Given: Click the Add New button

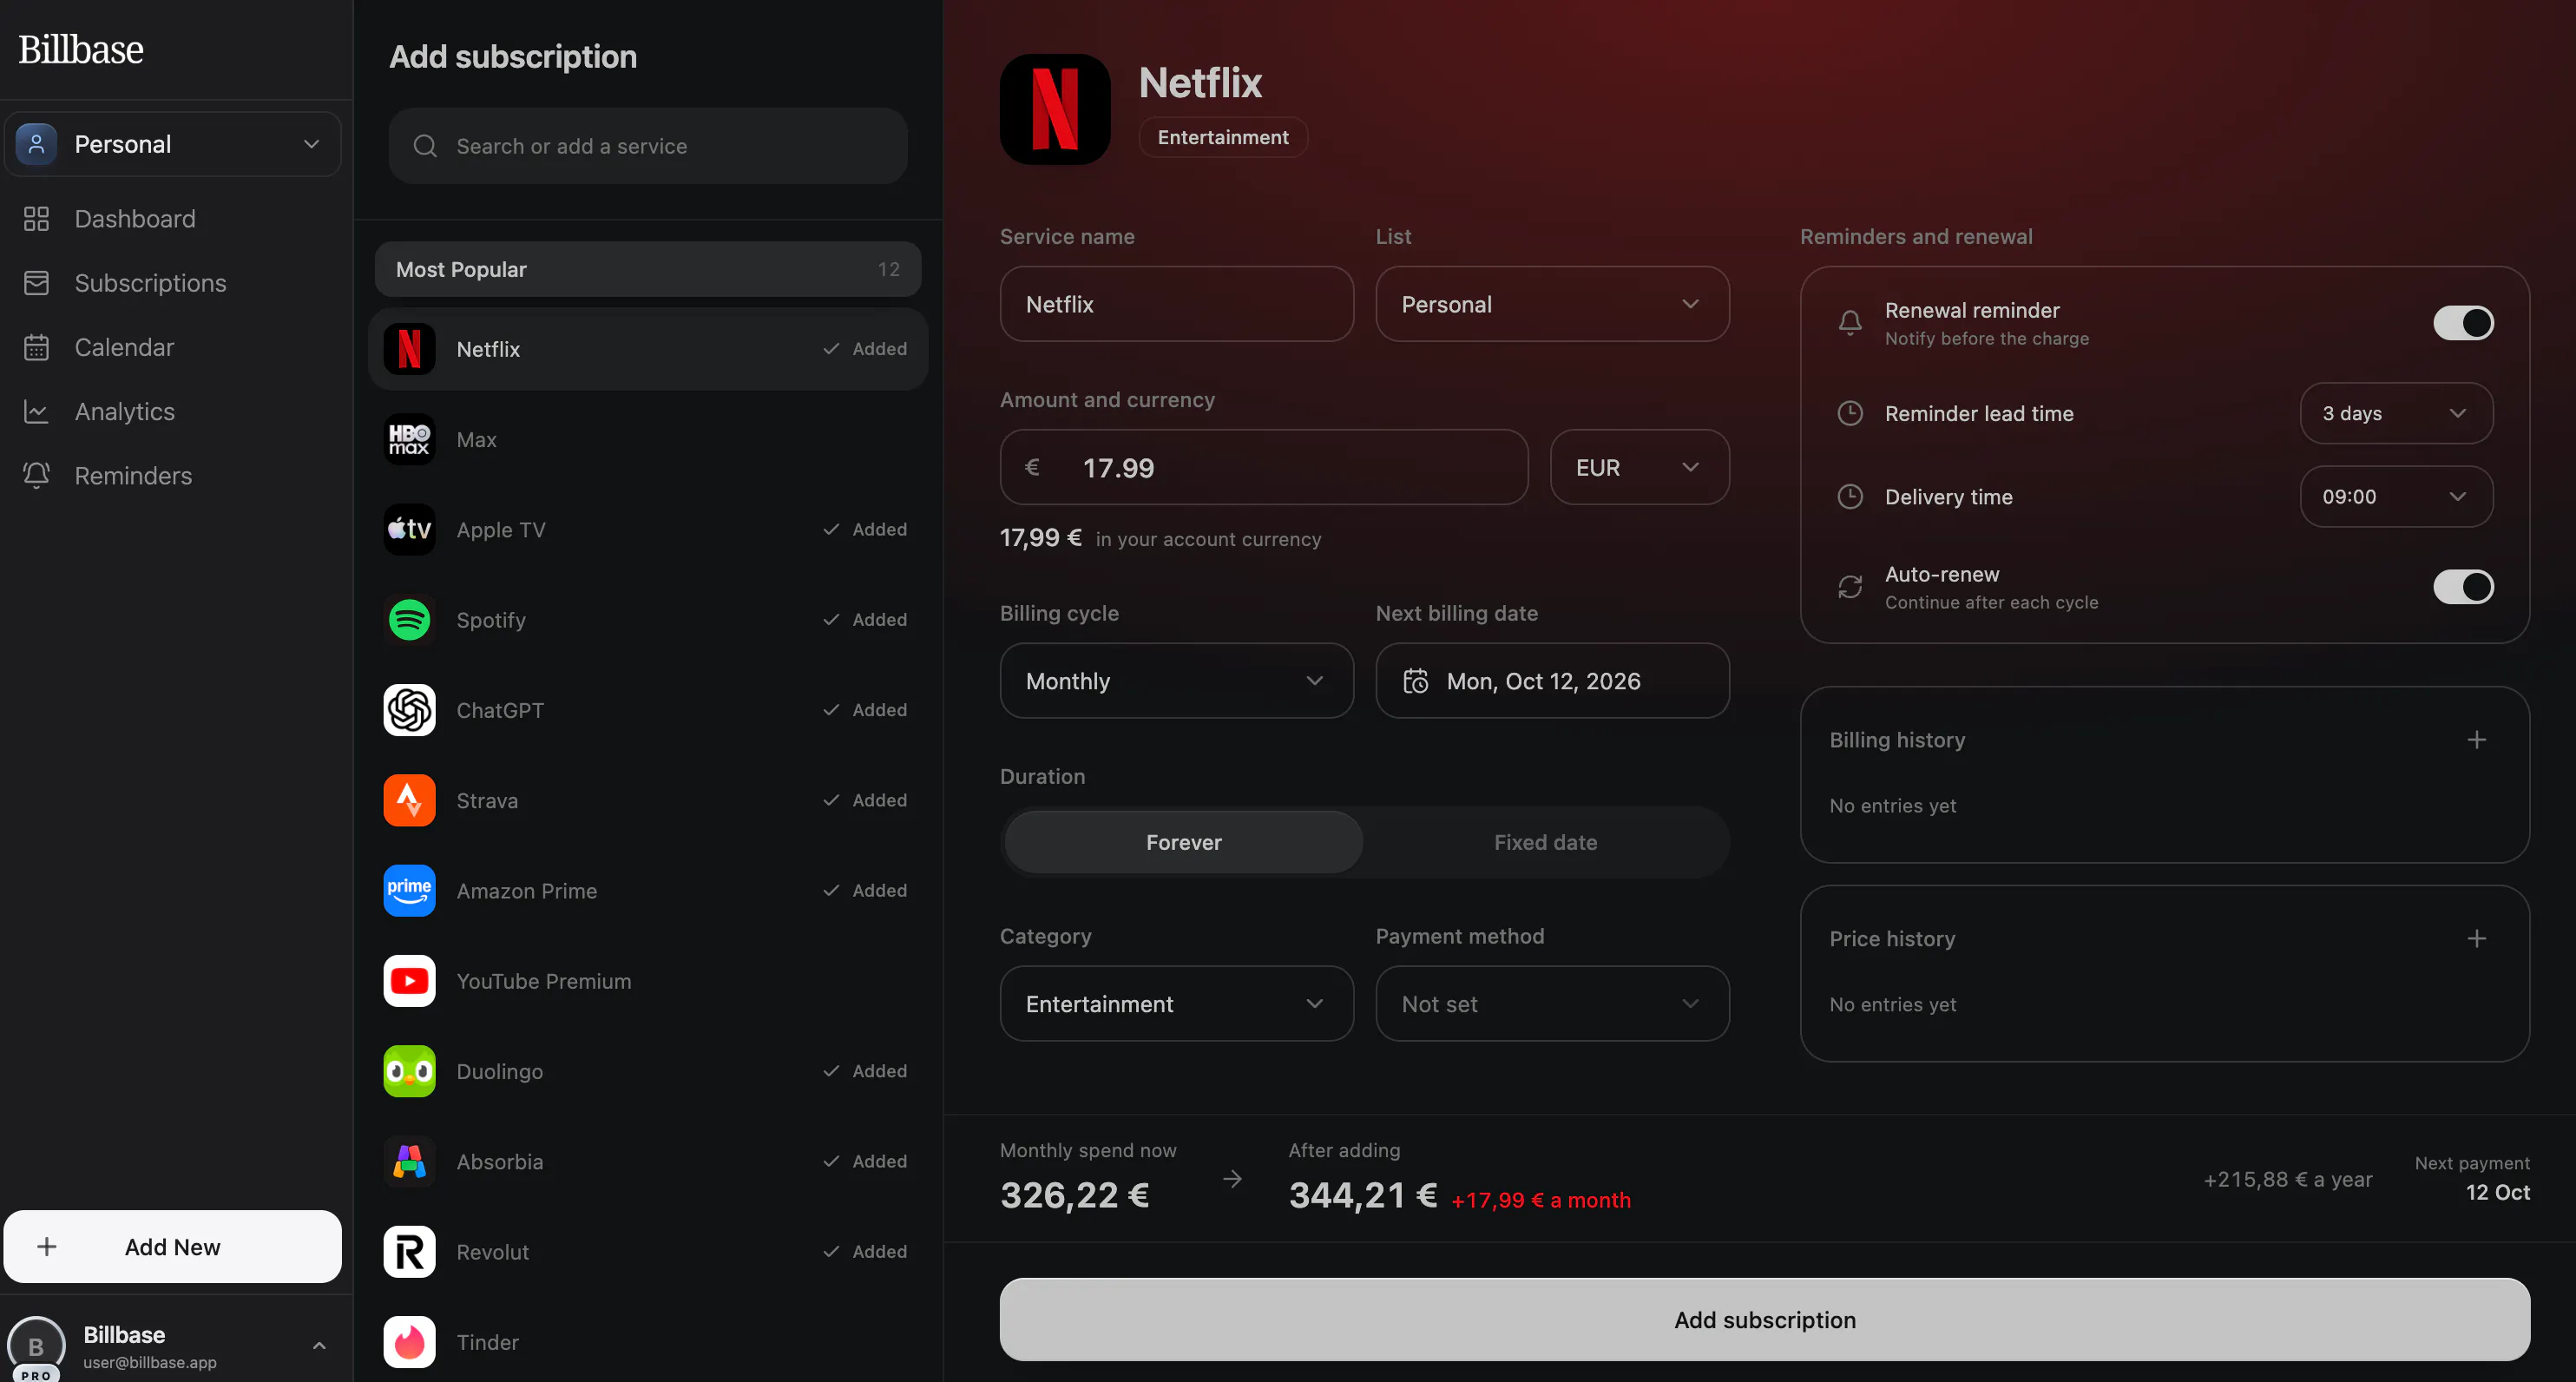Looking at the screenshot, I should 173,1247.
